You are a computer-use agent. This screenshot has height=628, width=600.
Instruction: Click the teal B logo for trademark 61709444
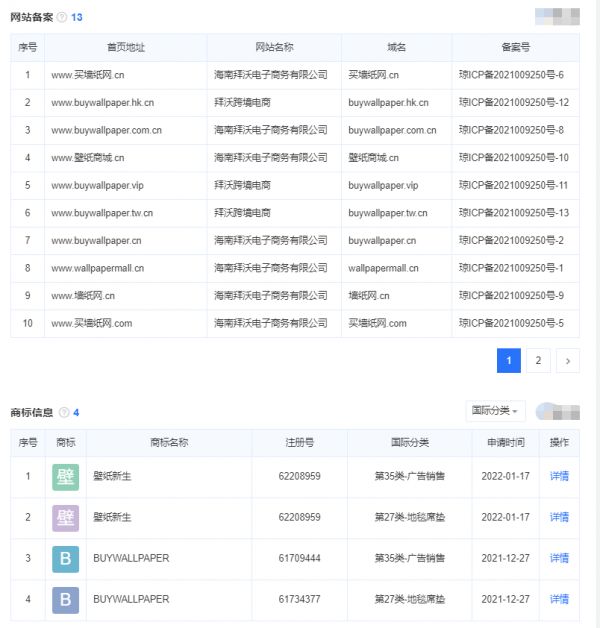point(65,558)
